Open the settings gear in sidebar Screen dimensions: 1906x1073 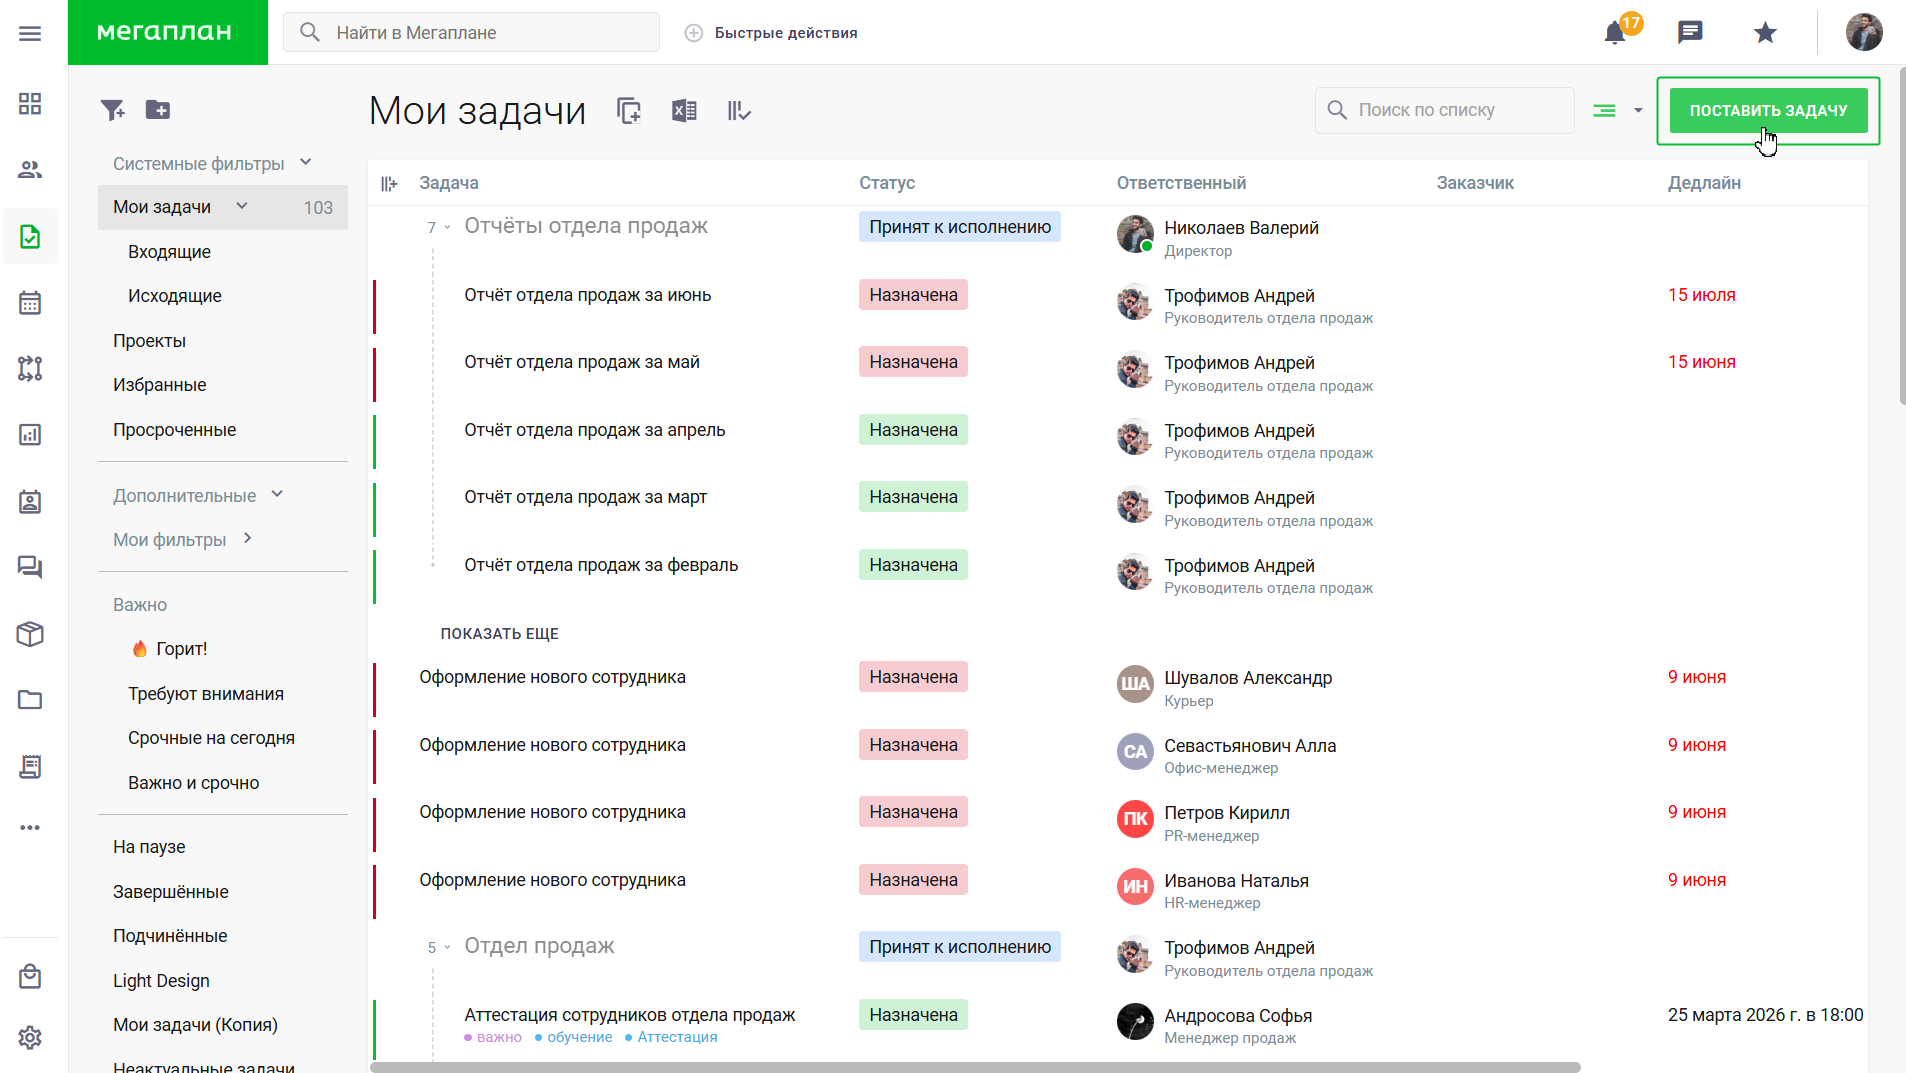[30, 1037]
